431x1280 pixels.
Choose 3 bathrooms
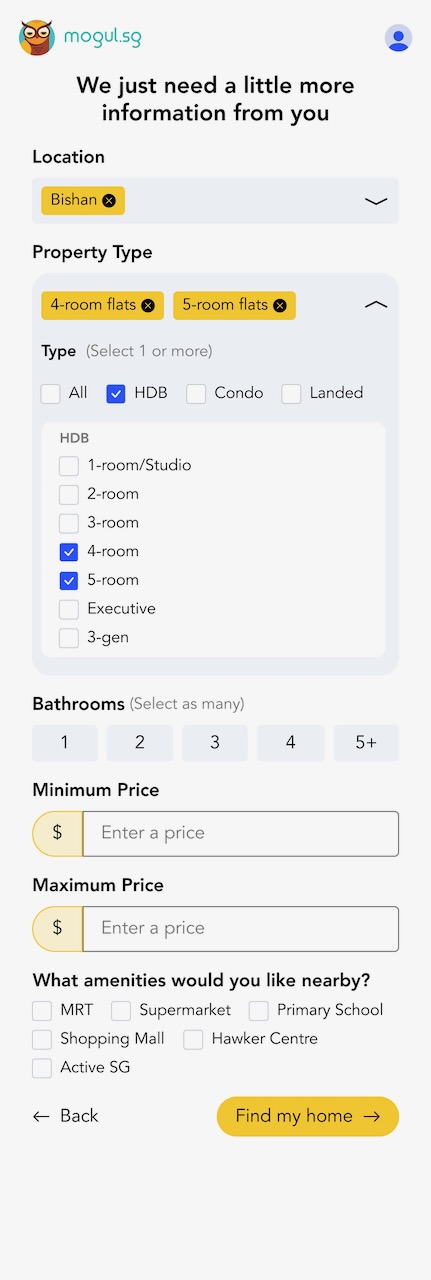215,743
